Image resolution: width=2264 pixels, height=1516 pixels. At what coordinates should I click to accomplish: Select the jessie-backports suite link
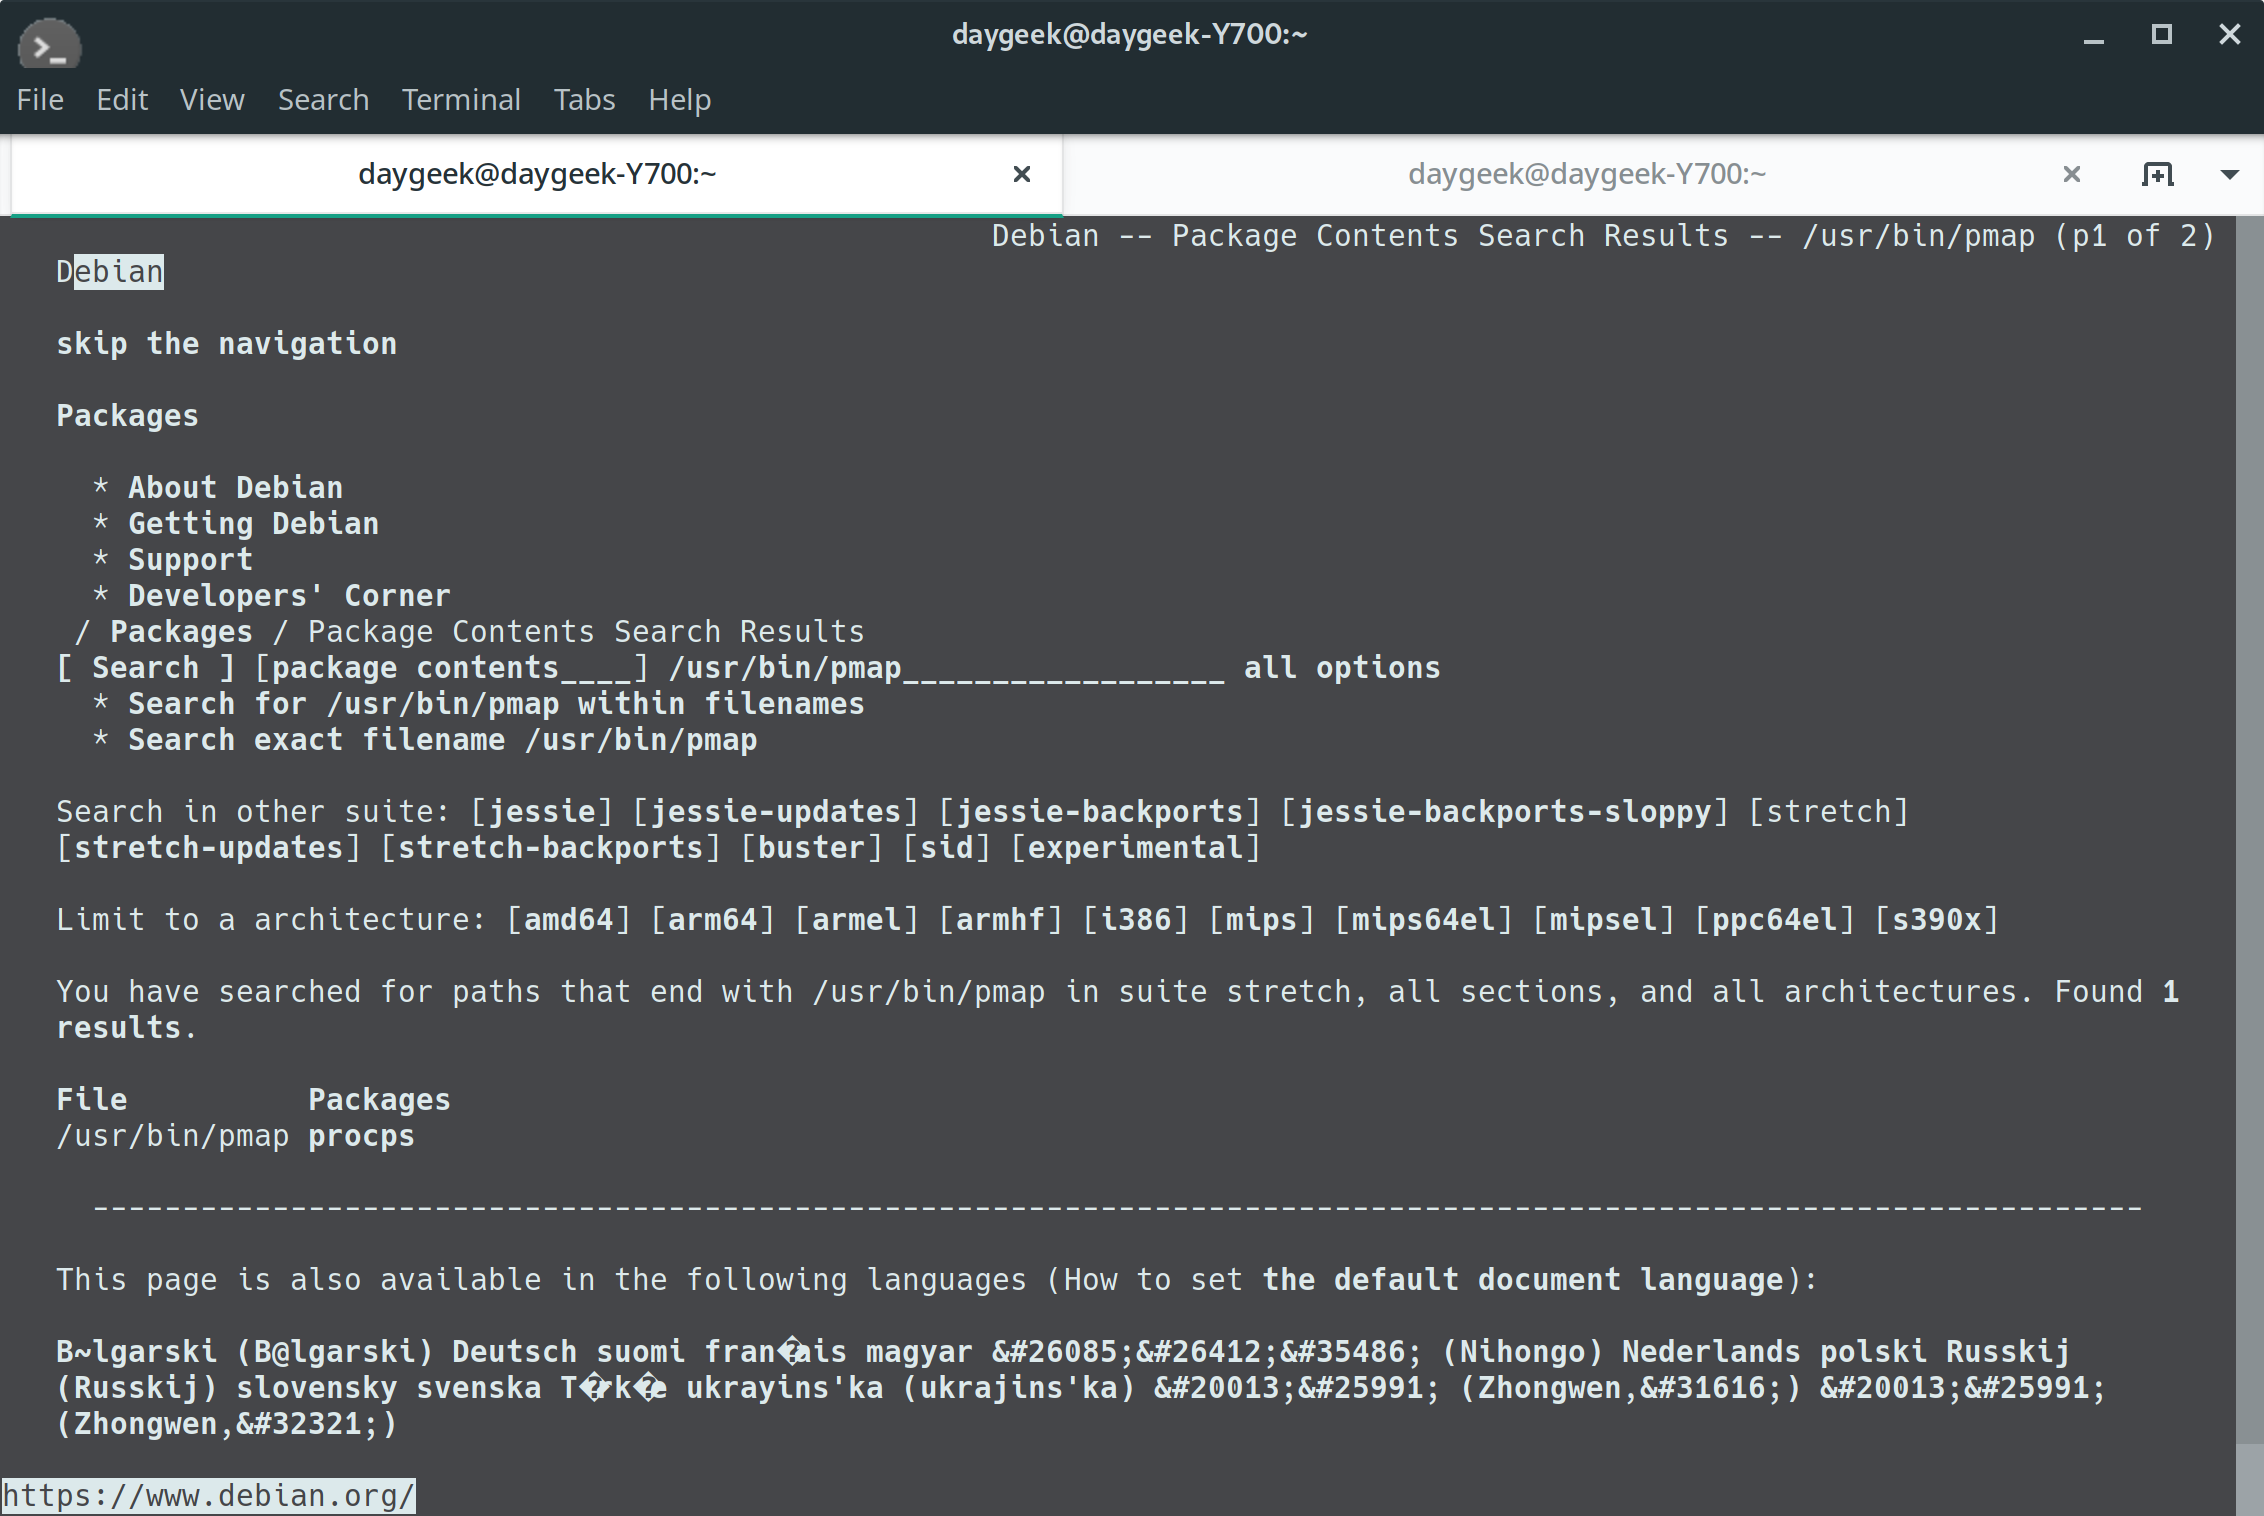tap(1099, 812)
